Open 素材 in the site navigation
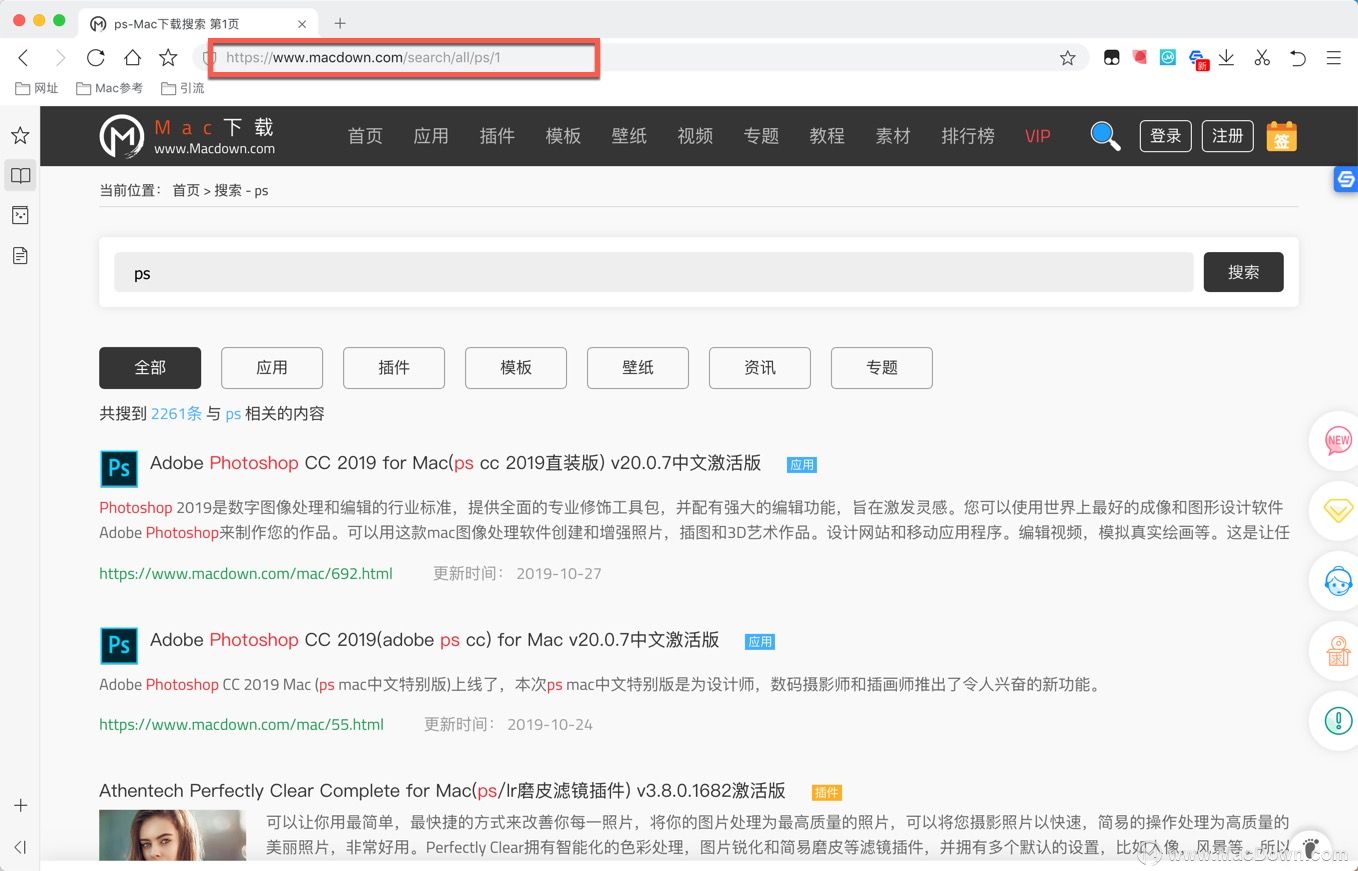The width and height of the screenshot is (1358, 871). [x=893, y=136]
